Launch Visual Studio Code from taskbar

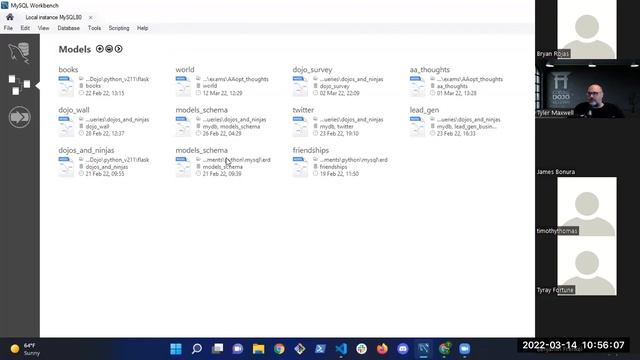click(x=341, y=349)
